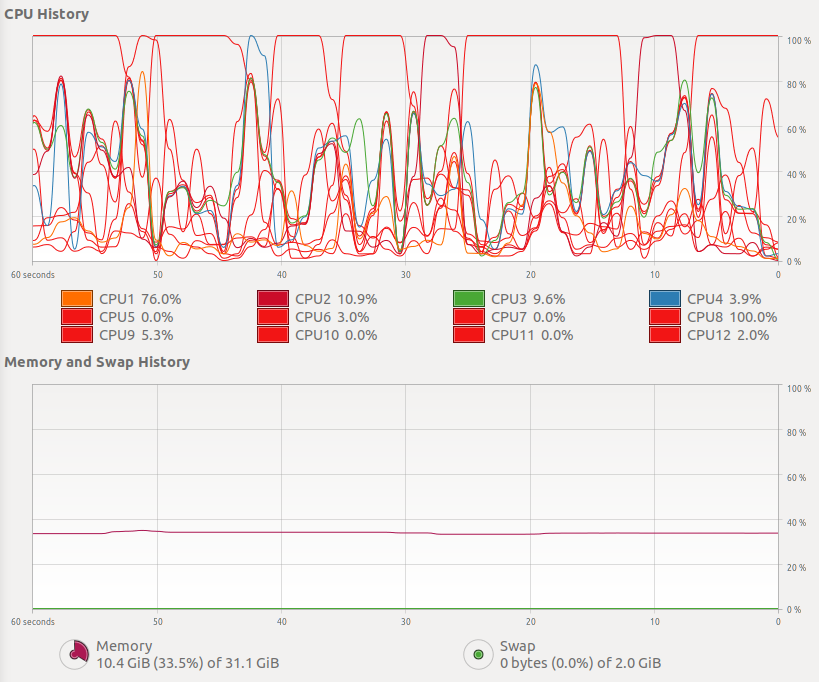Click the Swap label text

(518, 646)
